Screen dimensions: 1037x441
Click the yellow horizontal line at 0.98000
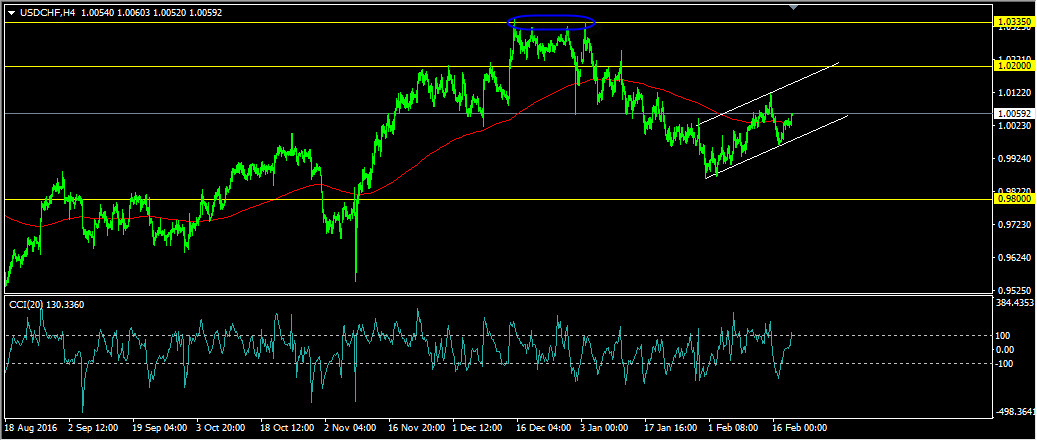[x=500, y=199]
